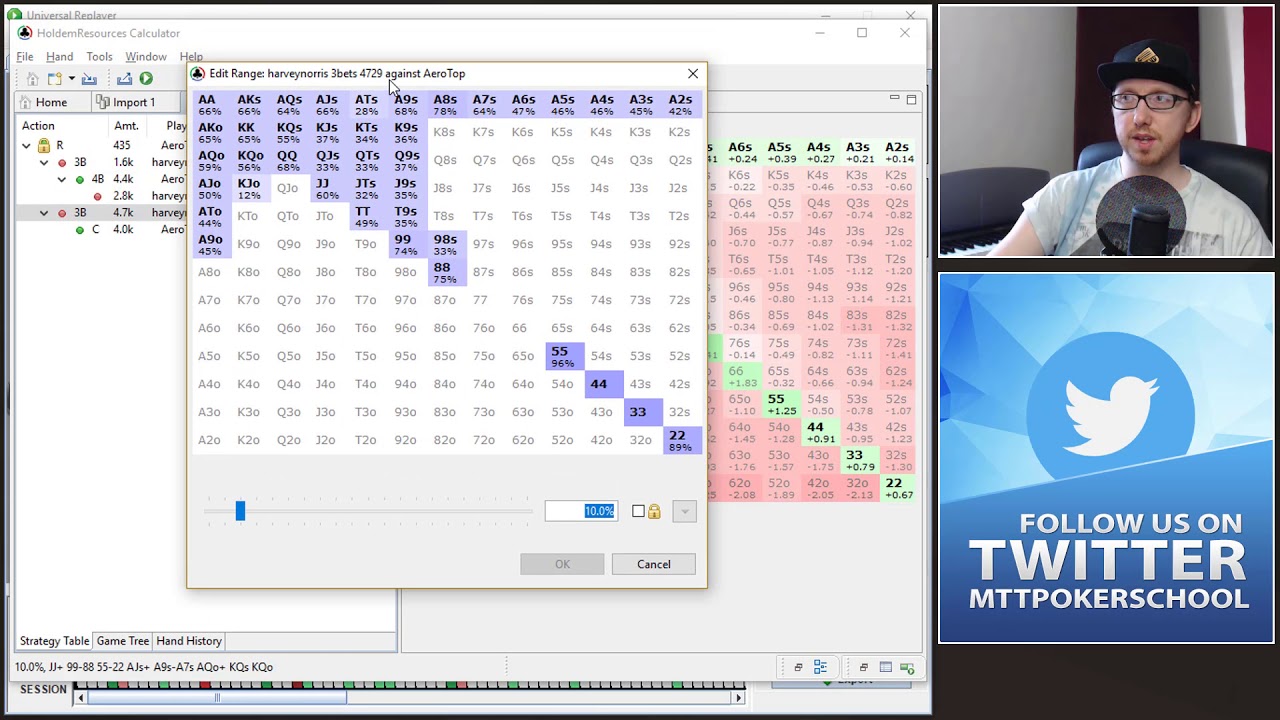Select the unselected QJo range cell
The image size is (1280, 720).
point(288,188)
